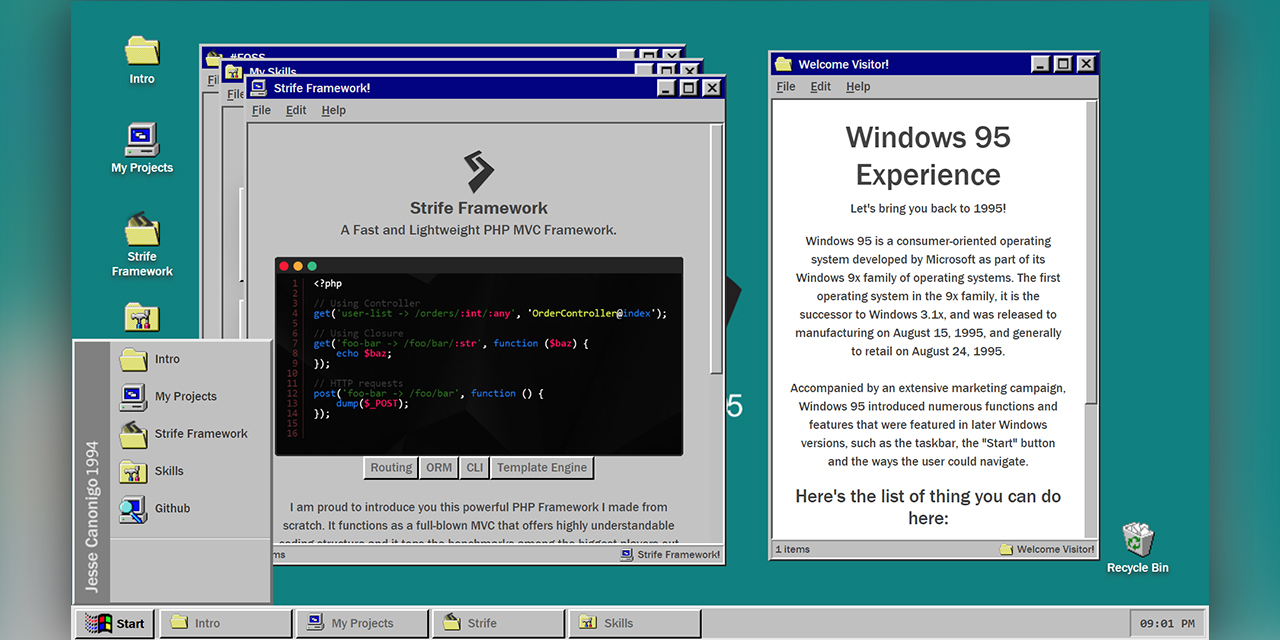Switch to Skills via the taskbar
The image size is (1280, 640).
[x=634, y=622]
